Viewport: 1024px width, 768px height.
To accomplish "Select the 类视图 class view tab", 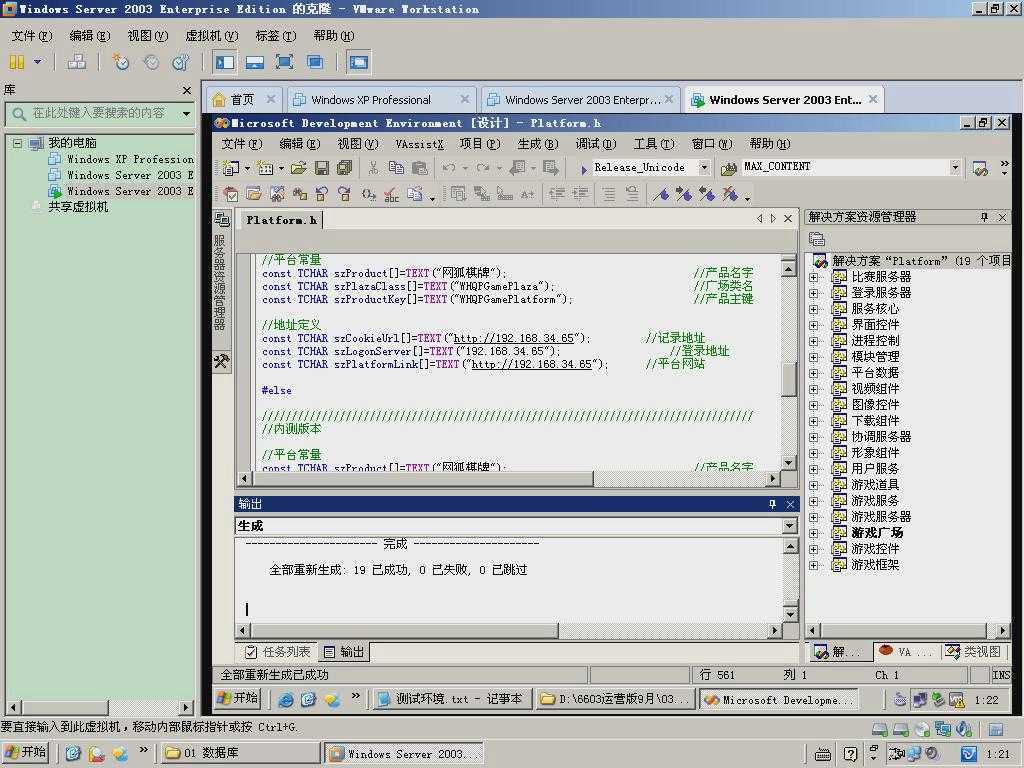I will (x=973, y=652).
